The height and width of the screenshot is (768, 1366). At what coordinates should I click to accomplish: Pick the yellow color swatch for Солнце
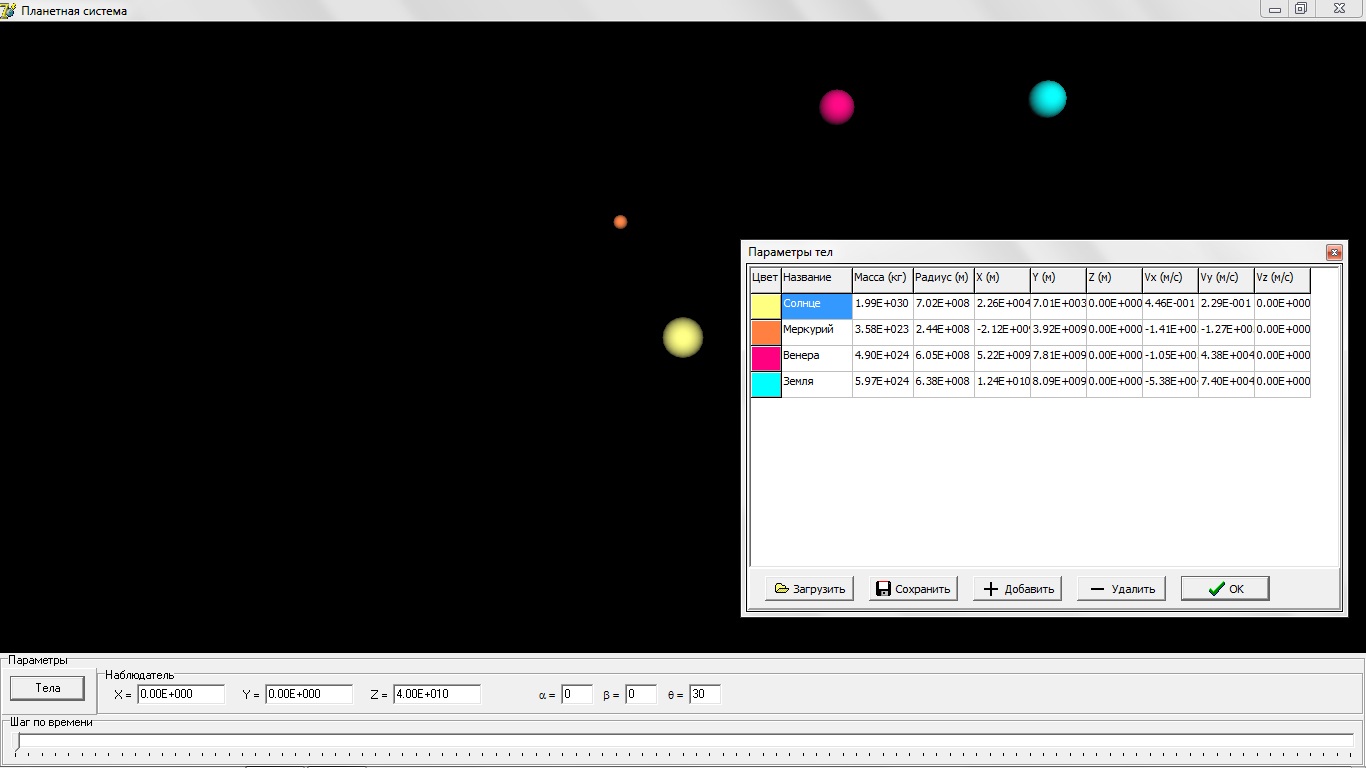(766, 306)
